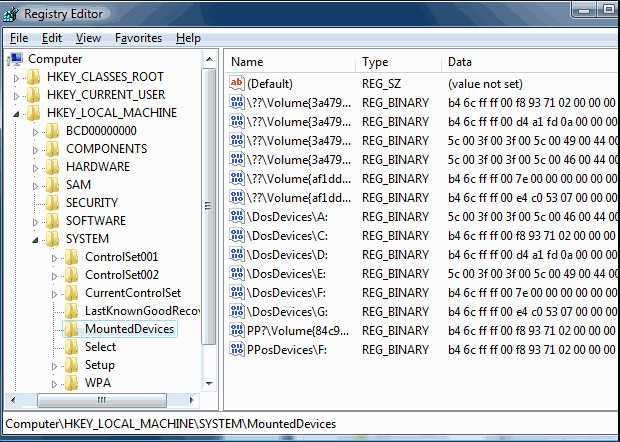Click the Computer icon in tree
The image size is (620, 442).
(x=15, y=59)
